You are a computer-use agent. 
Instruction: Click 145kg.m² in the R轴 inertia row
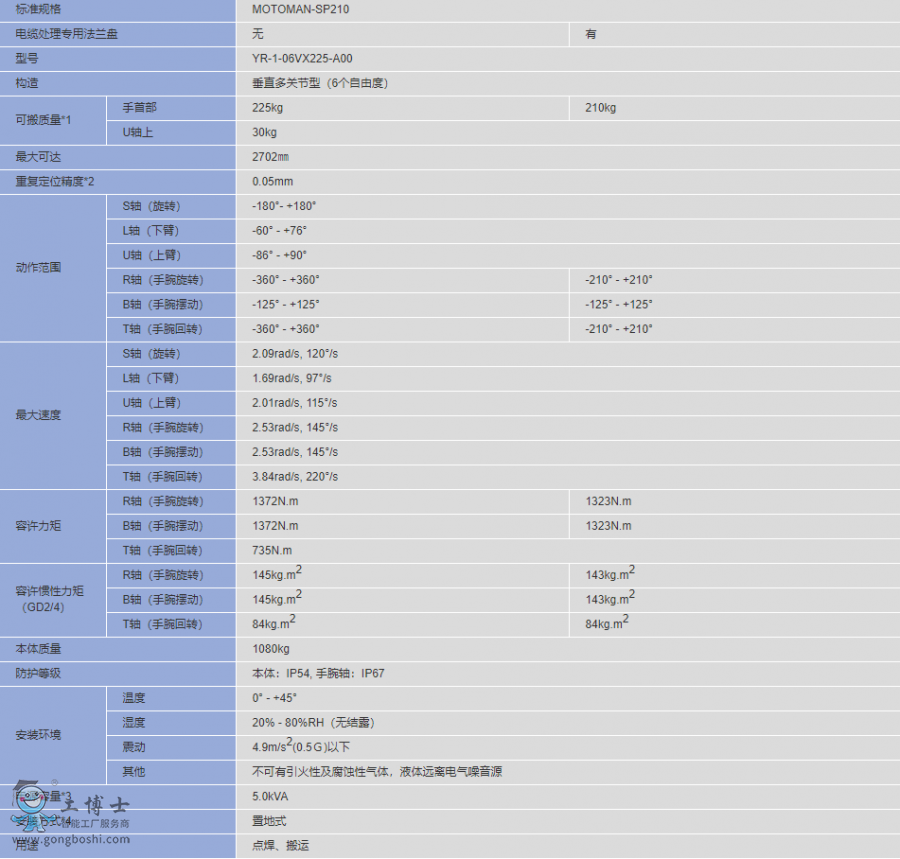tap(277, 573)
